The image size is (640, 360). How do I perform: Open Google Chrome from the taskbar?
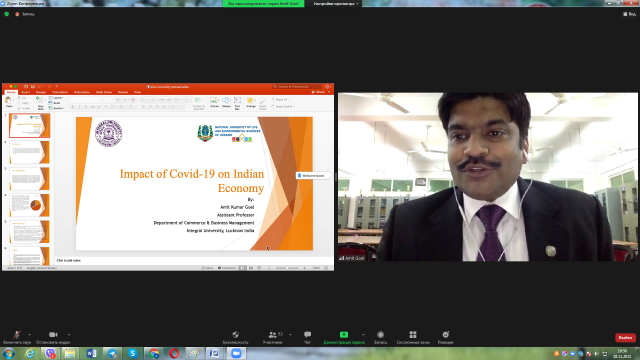154,353
